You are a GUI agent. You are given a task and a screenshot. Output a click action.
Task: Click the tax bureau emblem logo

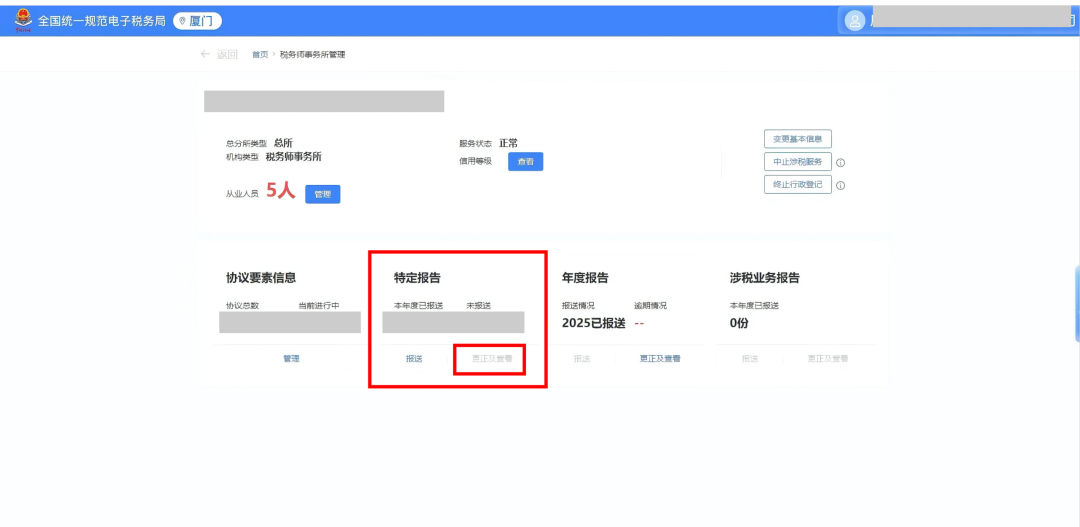[23, 21]
